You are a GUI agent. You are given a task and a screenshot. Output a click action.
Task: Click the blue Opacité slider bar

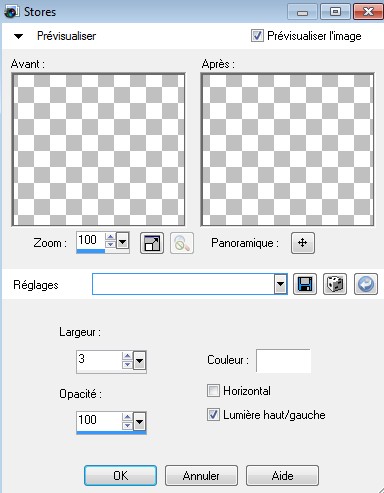[x=111, y=432]
